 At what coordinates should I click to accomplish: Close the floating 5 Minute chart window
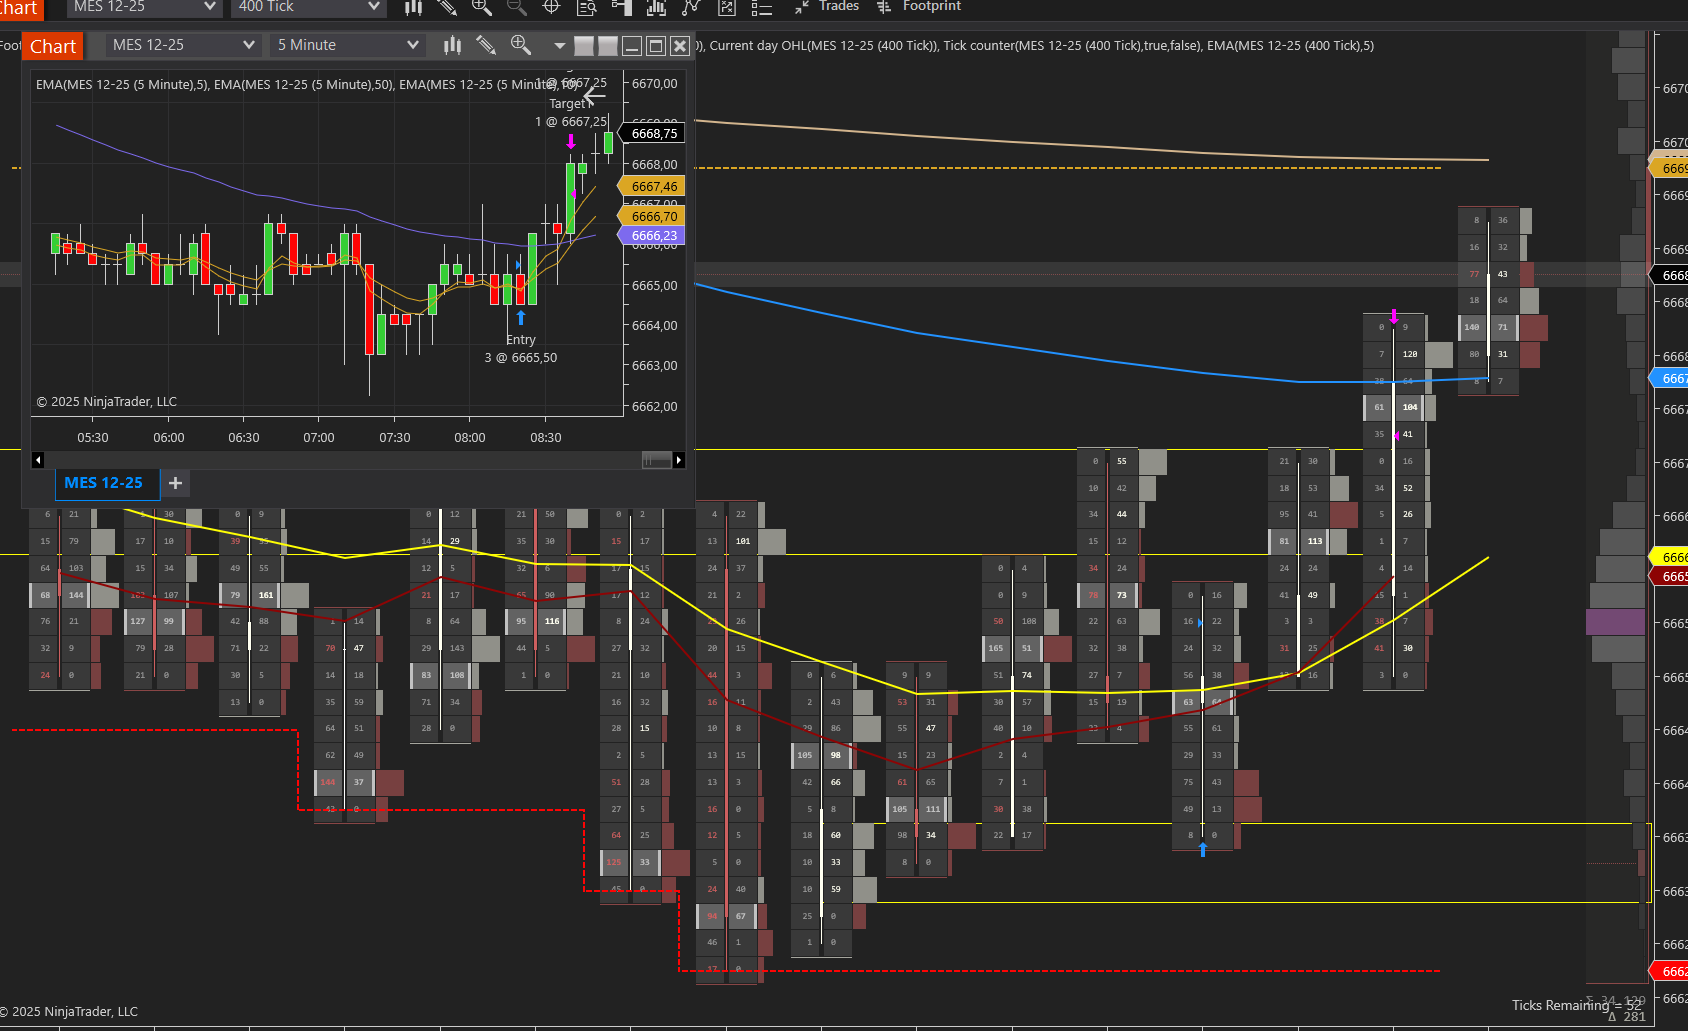680,46
